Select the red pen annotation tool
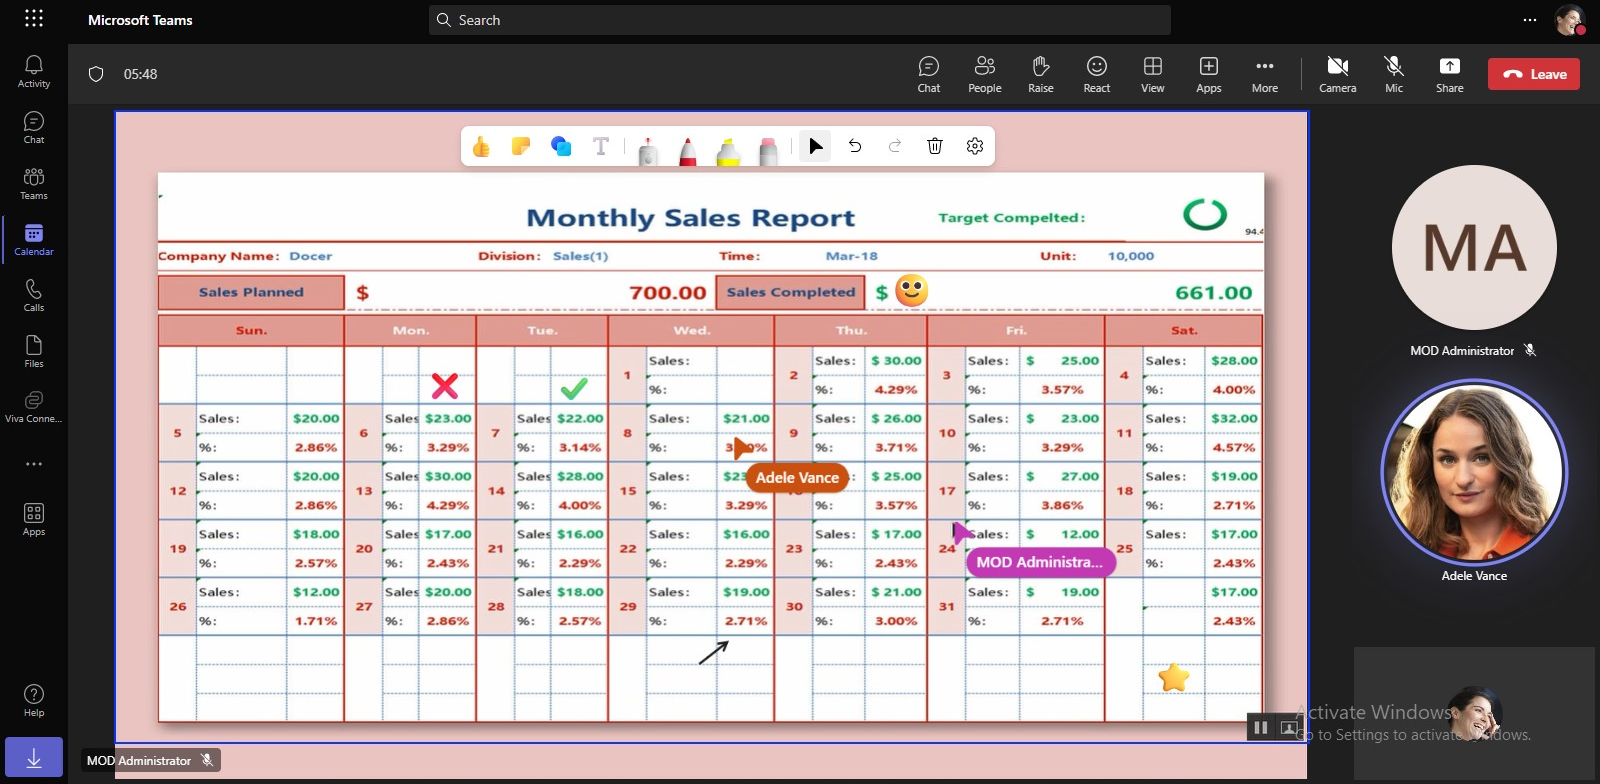This screenshot has width=1600, height=784. pos(688,149)
